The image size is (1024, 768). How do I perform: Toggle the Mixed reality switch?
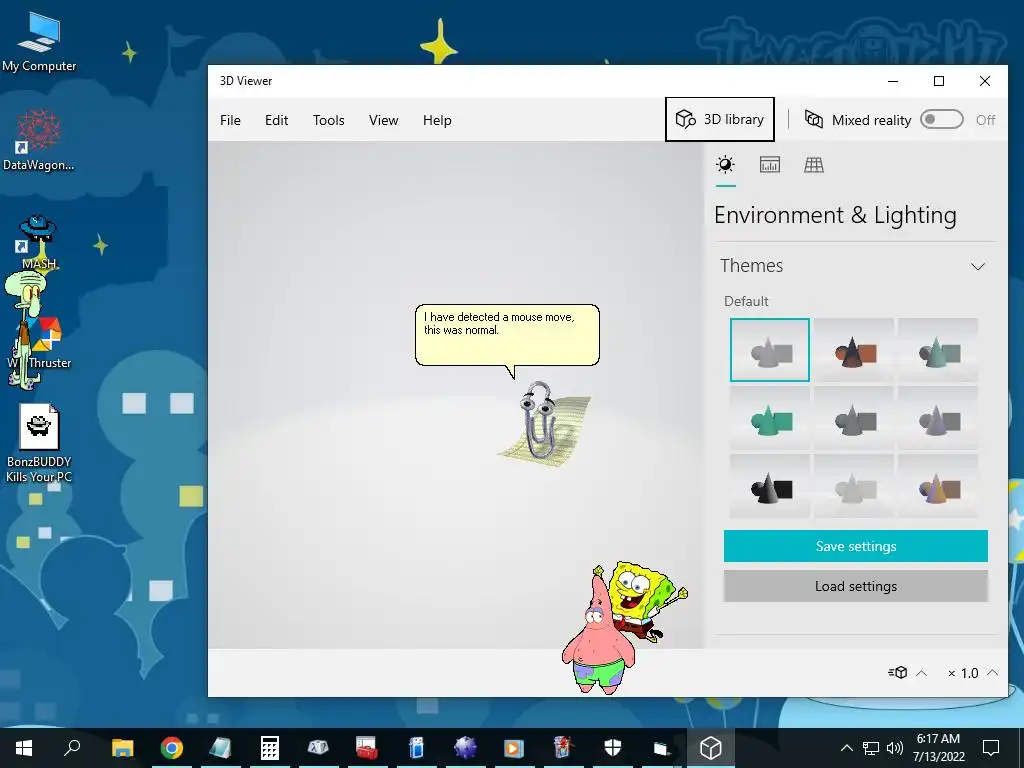click(x=941, y=120)
